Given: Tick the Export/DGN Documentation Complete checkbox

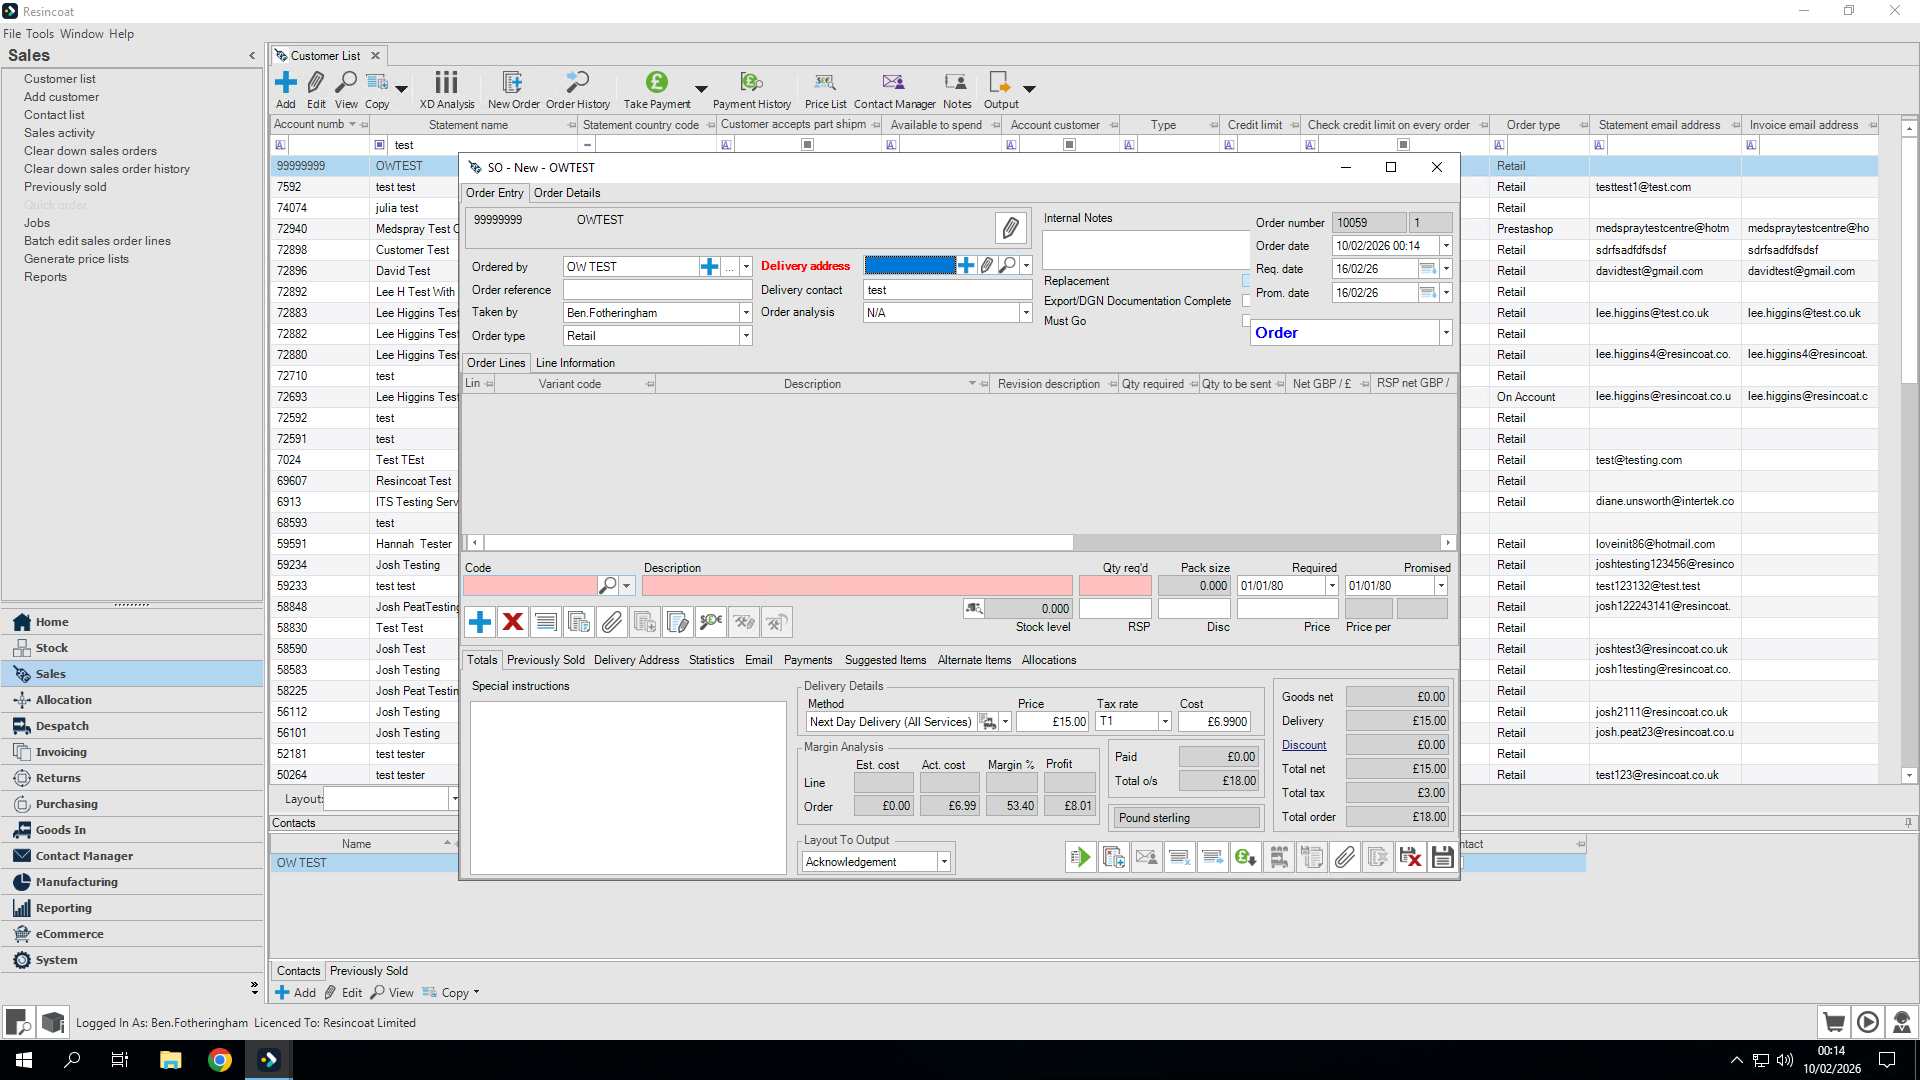Looking at the screenshot, I should coord(1246,301).
